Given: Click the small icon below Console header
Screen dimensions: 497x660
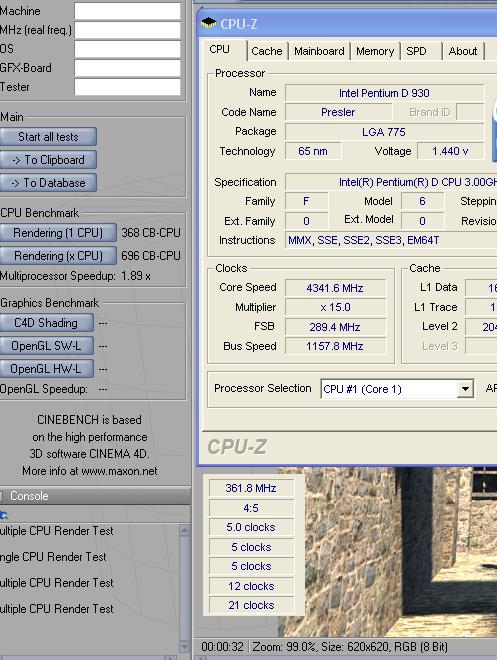Looking at the screenshot, I should (4, 514).
